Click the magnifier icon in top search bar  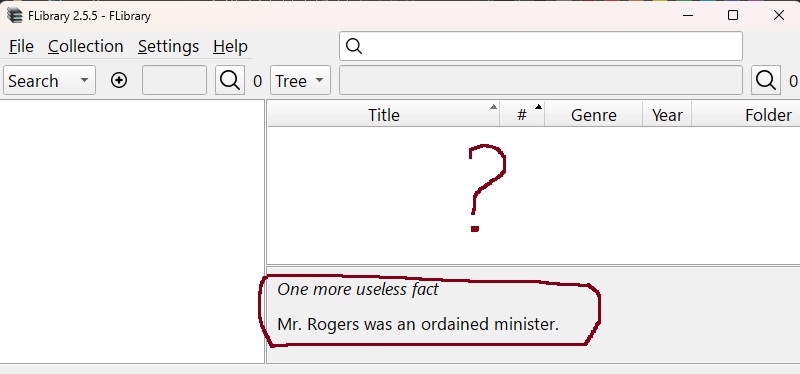click(x=354, y=46)
